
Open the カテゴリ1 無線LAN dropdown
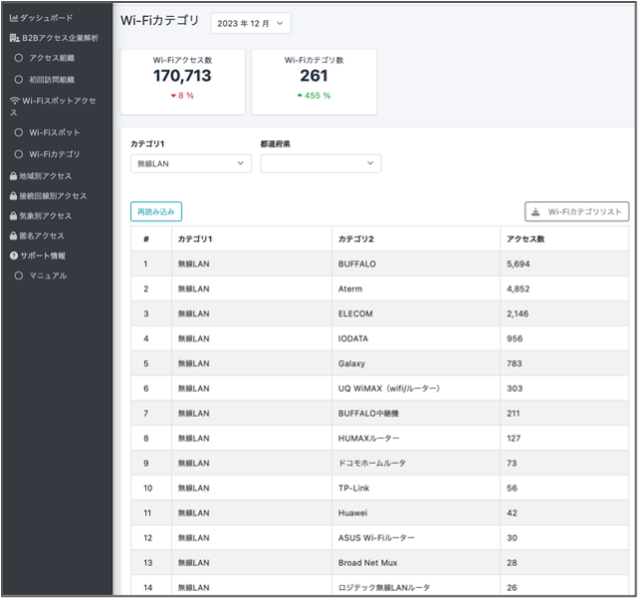[x=191, y=164]
